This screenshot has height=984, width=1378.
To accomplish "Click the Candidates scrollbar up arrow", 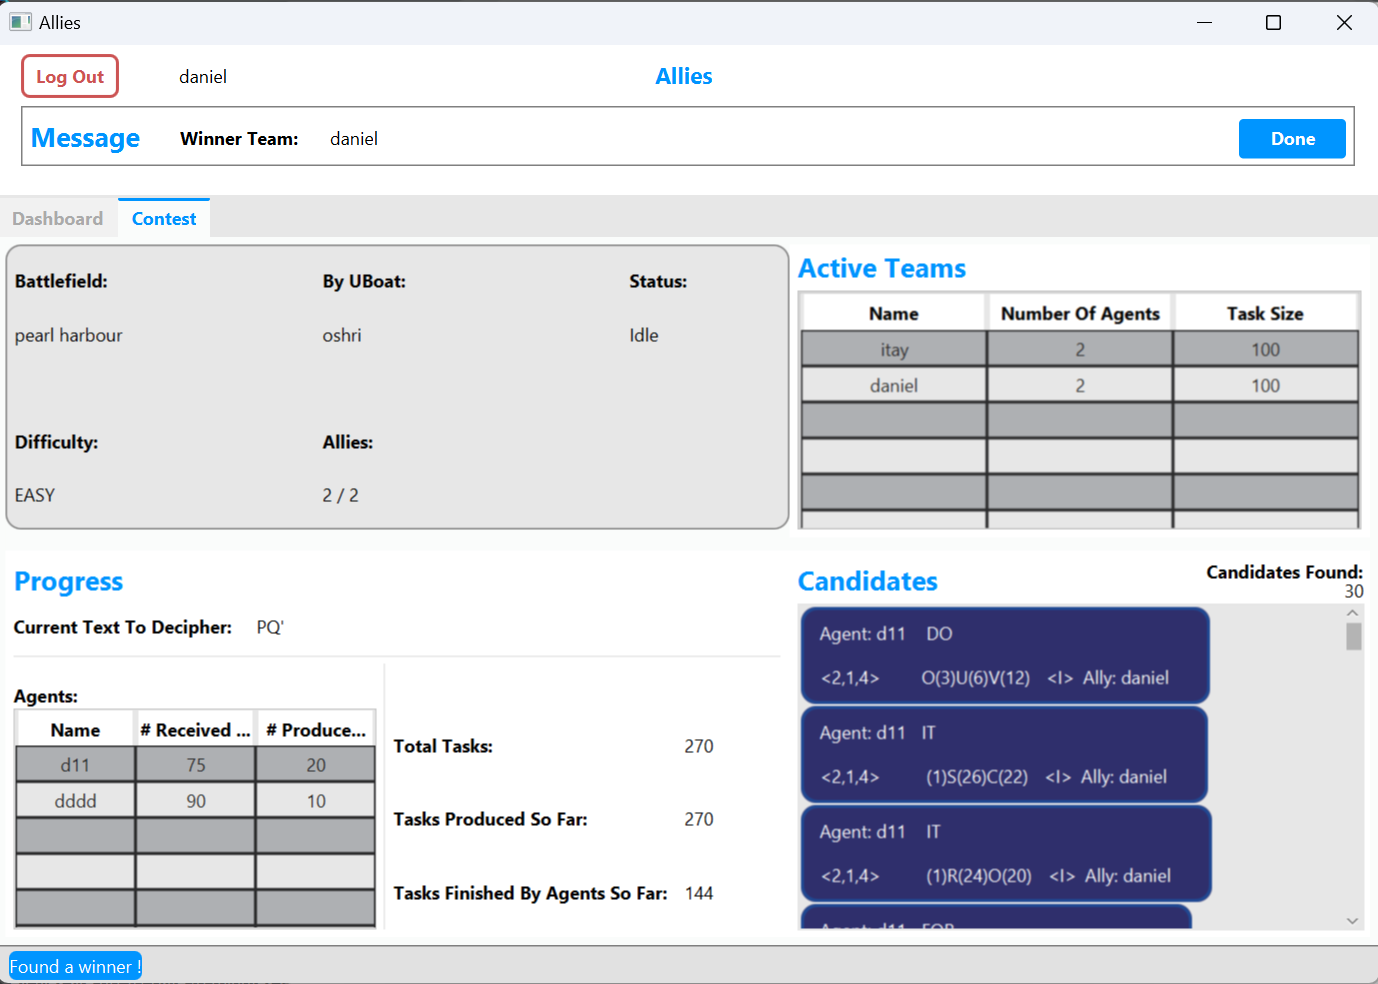I will 1353,613.
